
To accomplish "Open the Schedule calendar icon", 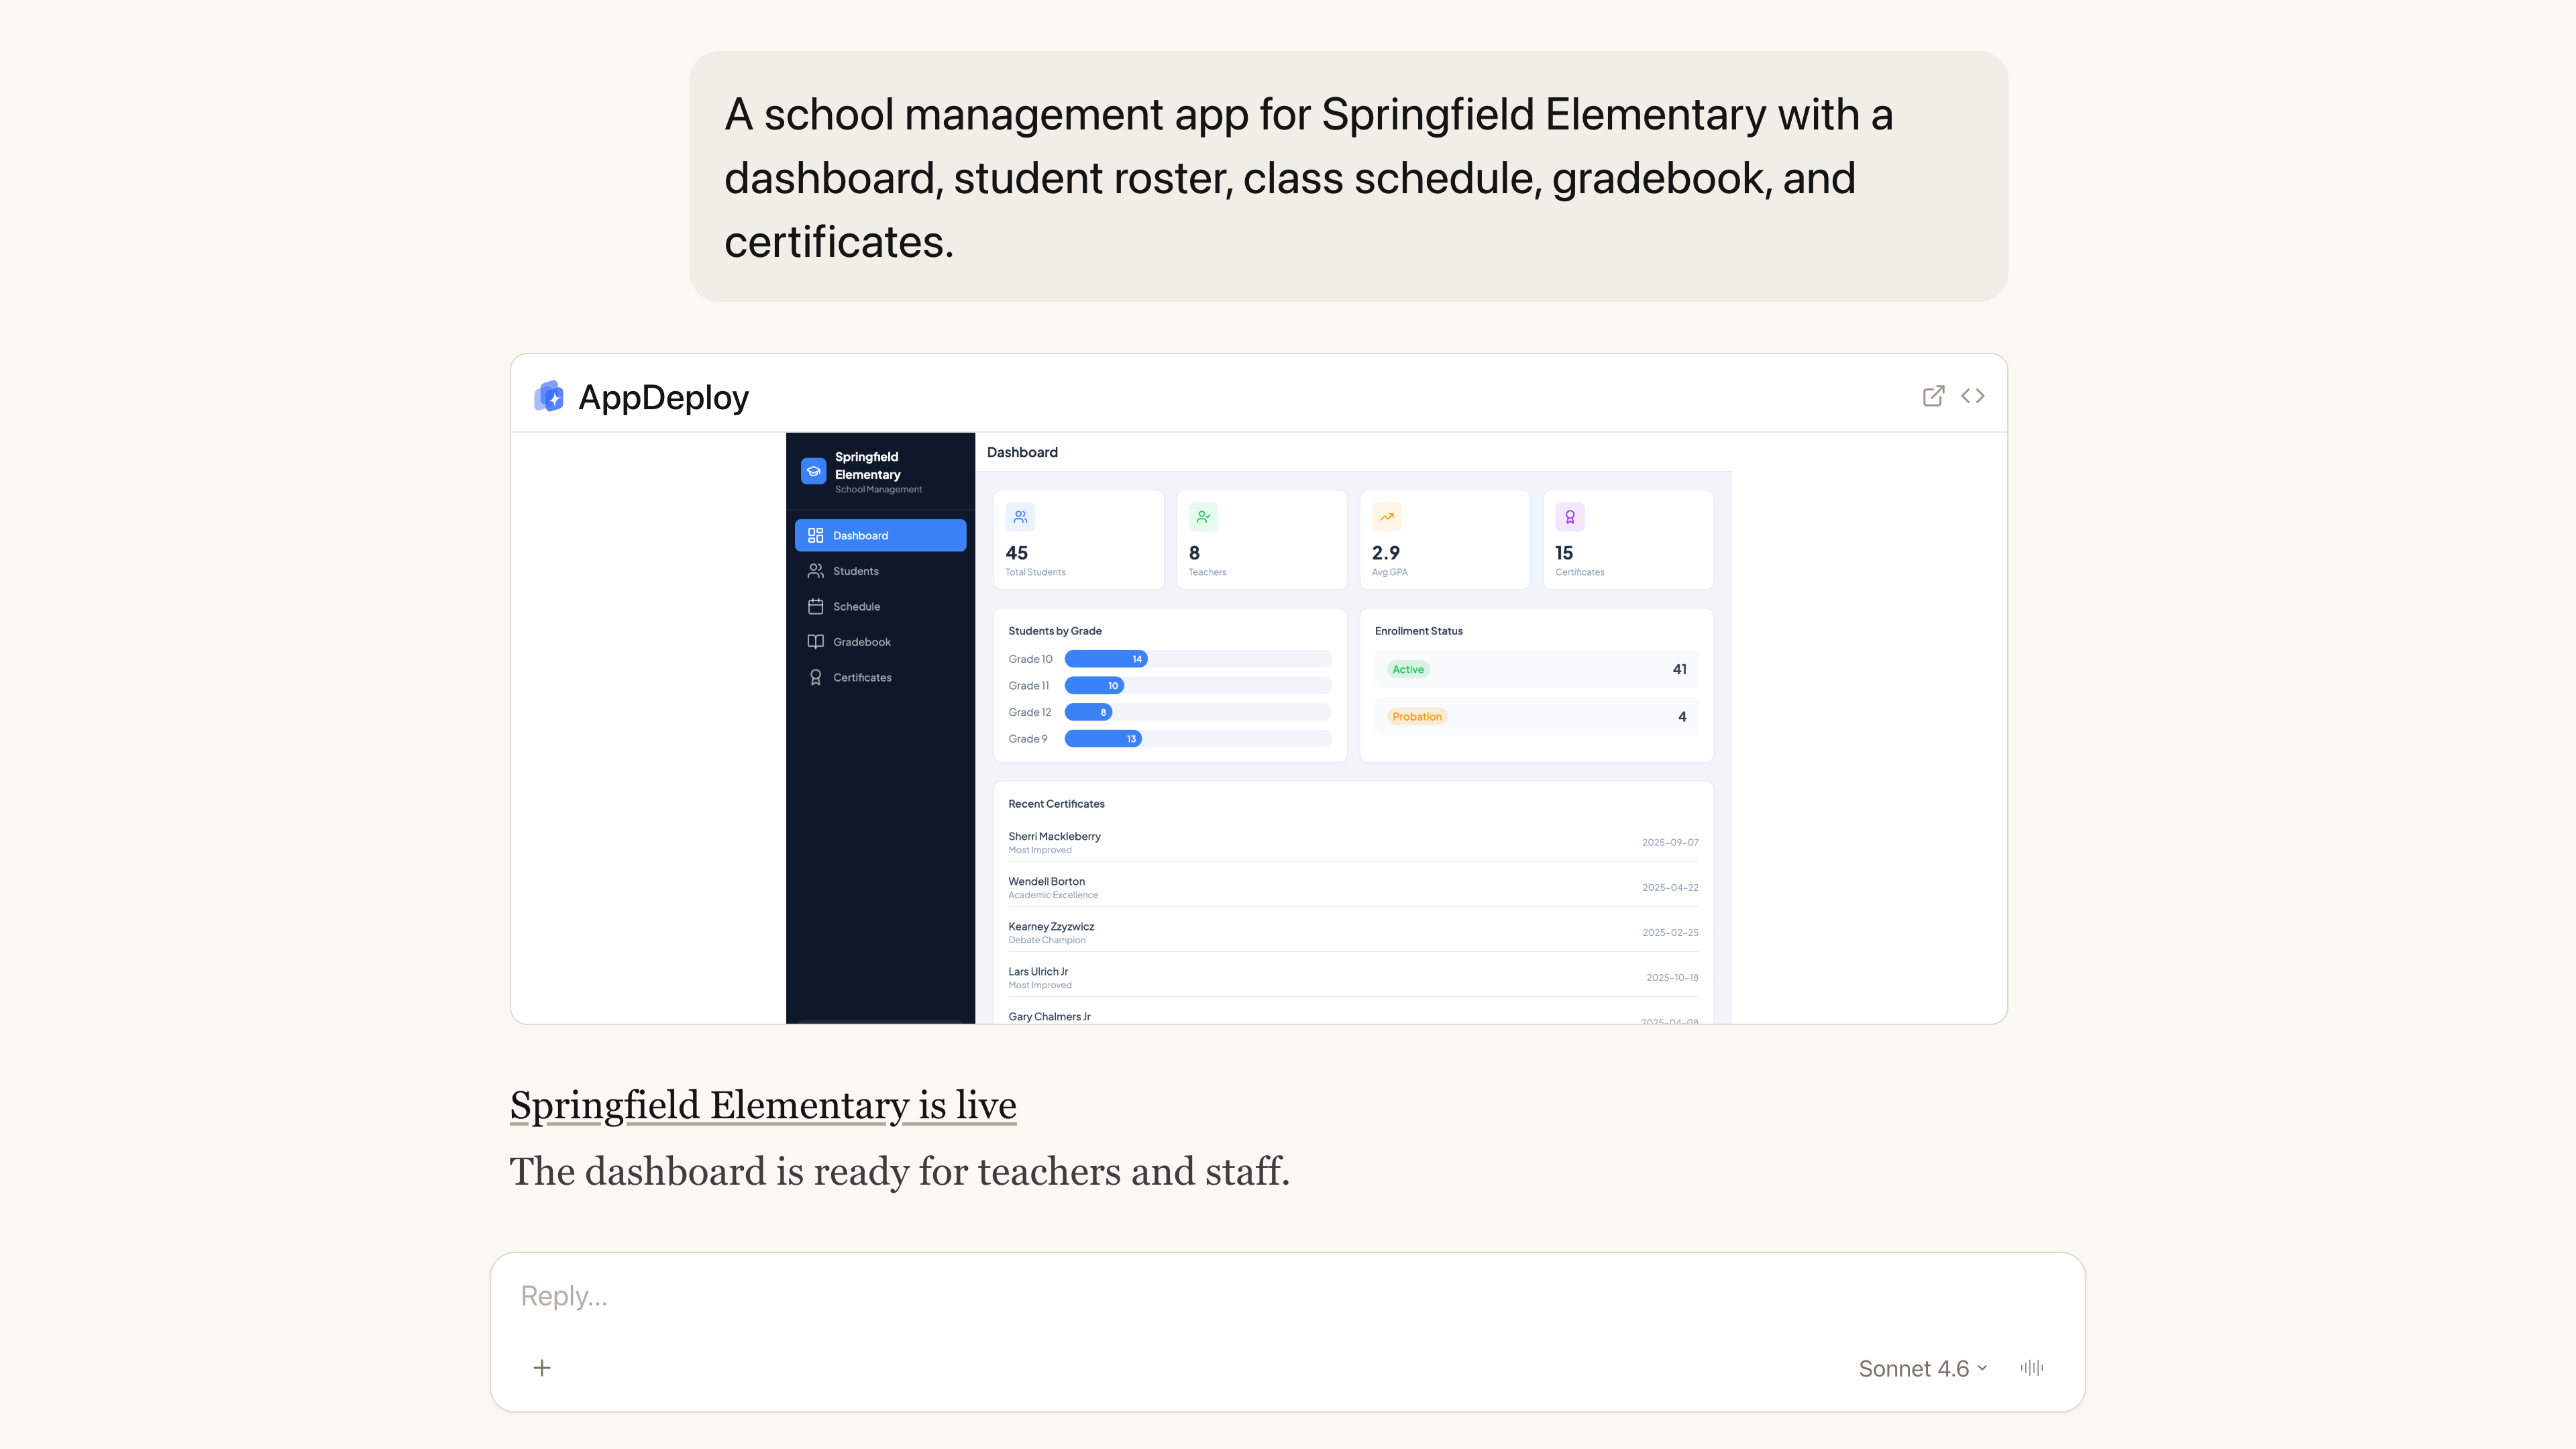I will pos(815,606).
